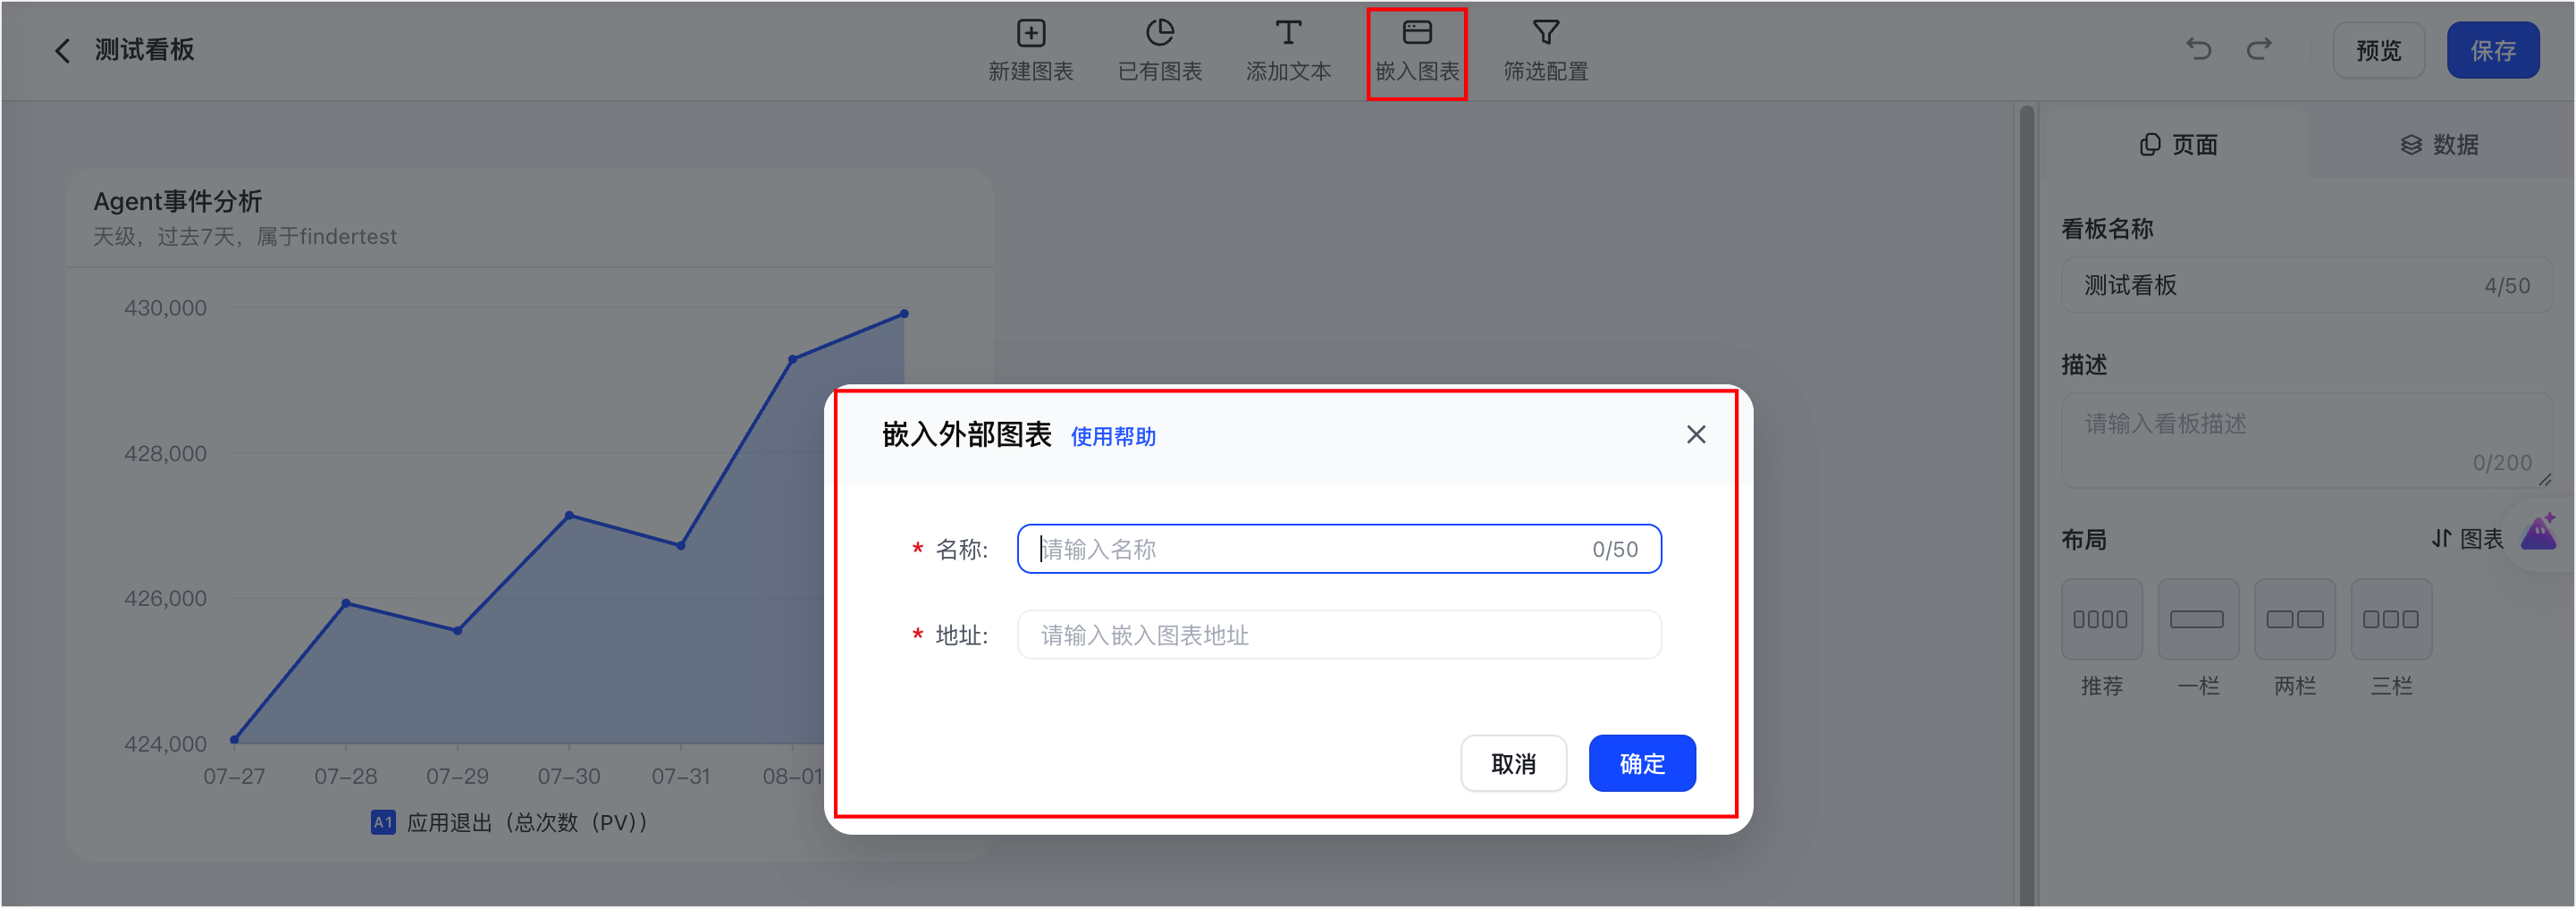Click the 430,000 axis label
The width and height of the screenshot is (2576, 908).
coord(165,308)
